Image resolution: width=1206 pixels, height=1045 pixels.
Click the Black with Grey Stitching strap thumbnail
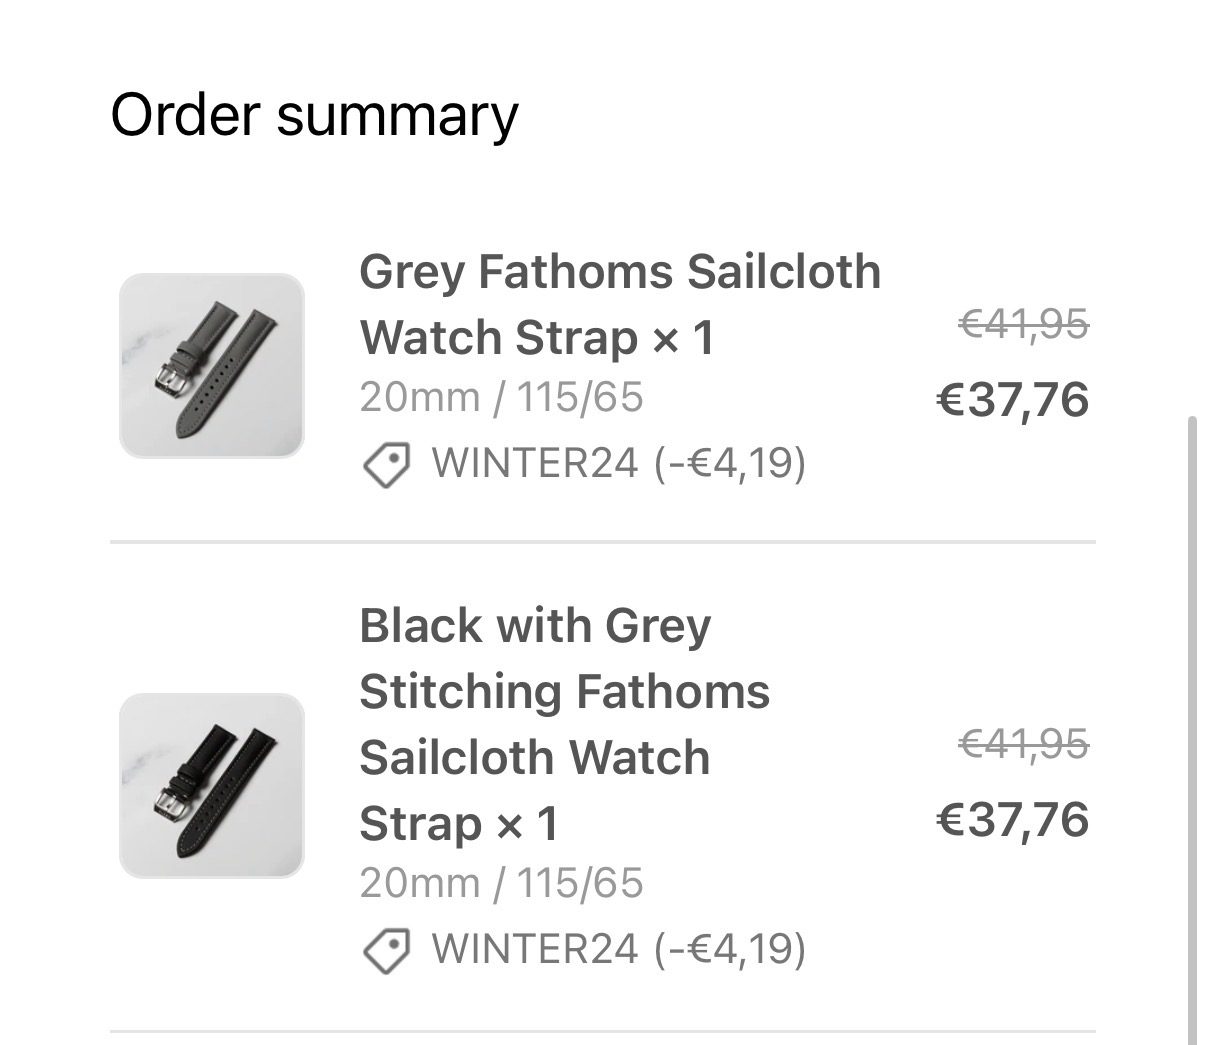click(x=211, y=786)
